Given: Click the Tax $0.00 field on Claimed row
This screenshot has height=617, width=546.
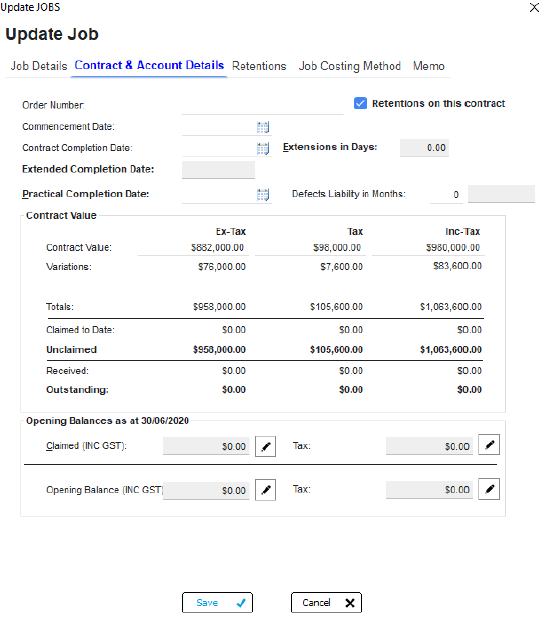Looking at the screenshot, I should [x=429, y=446].
